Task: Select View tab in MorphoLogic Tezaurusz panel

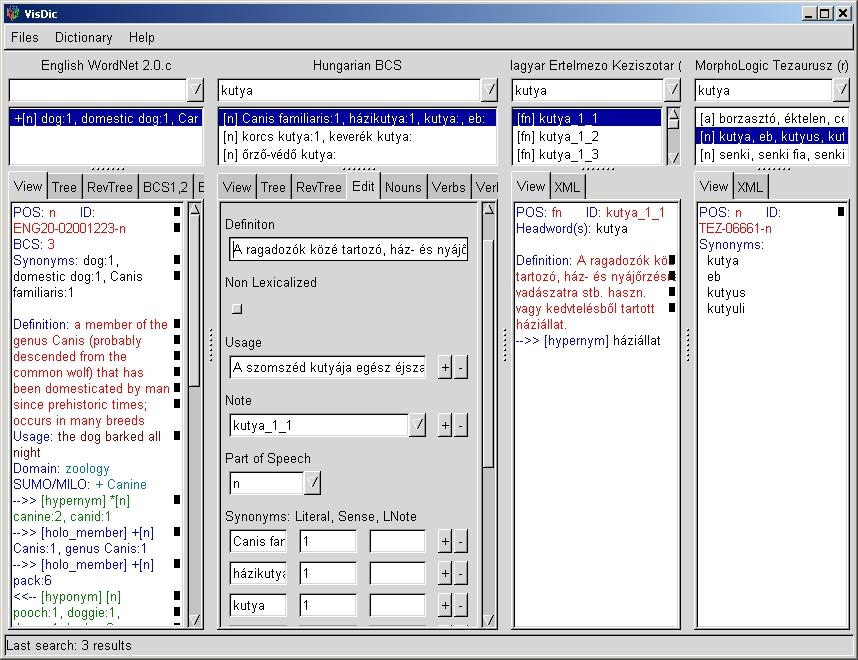Action: (714, 187)
